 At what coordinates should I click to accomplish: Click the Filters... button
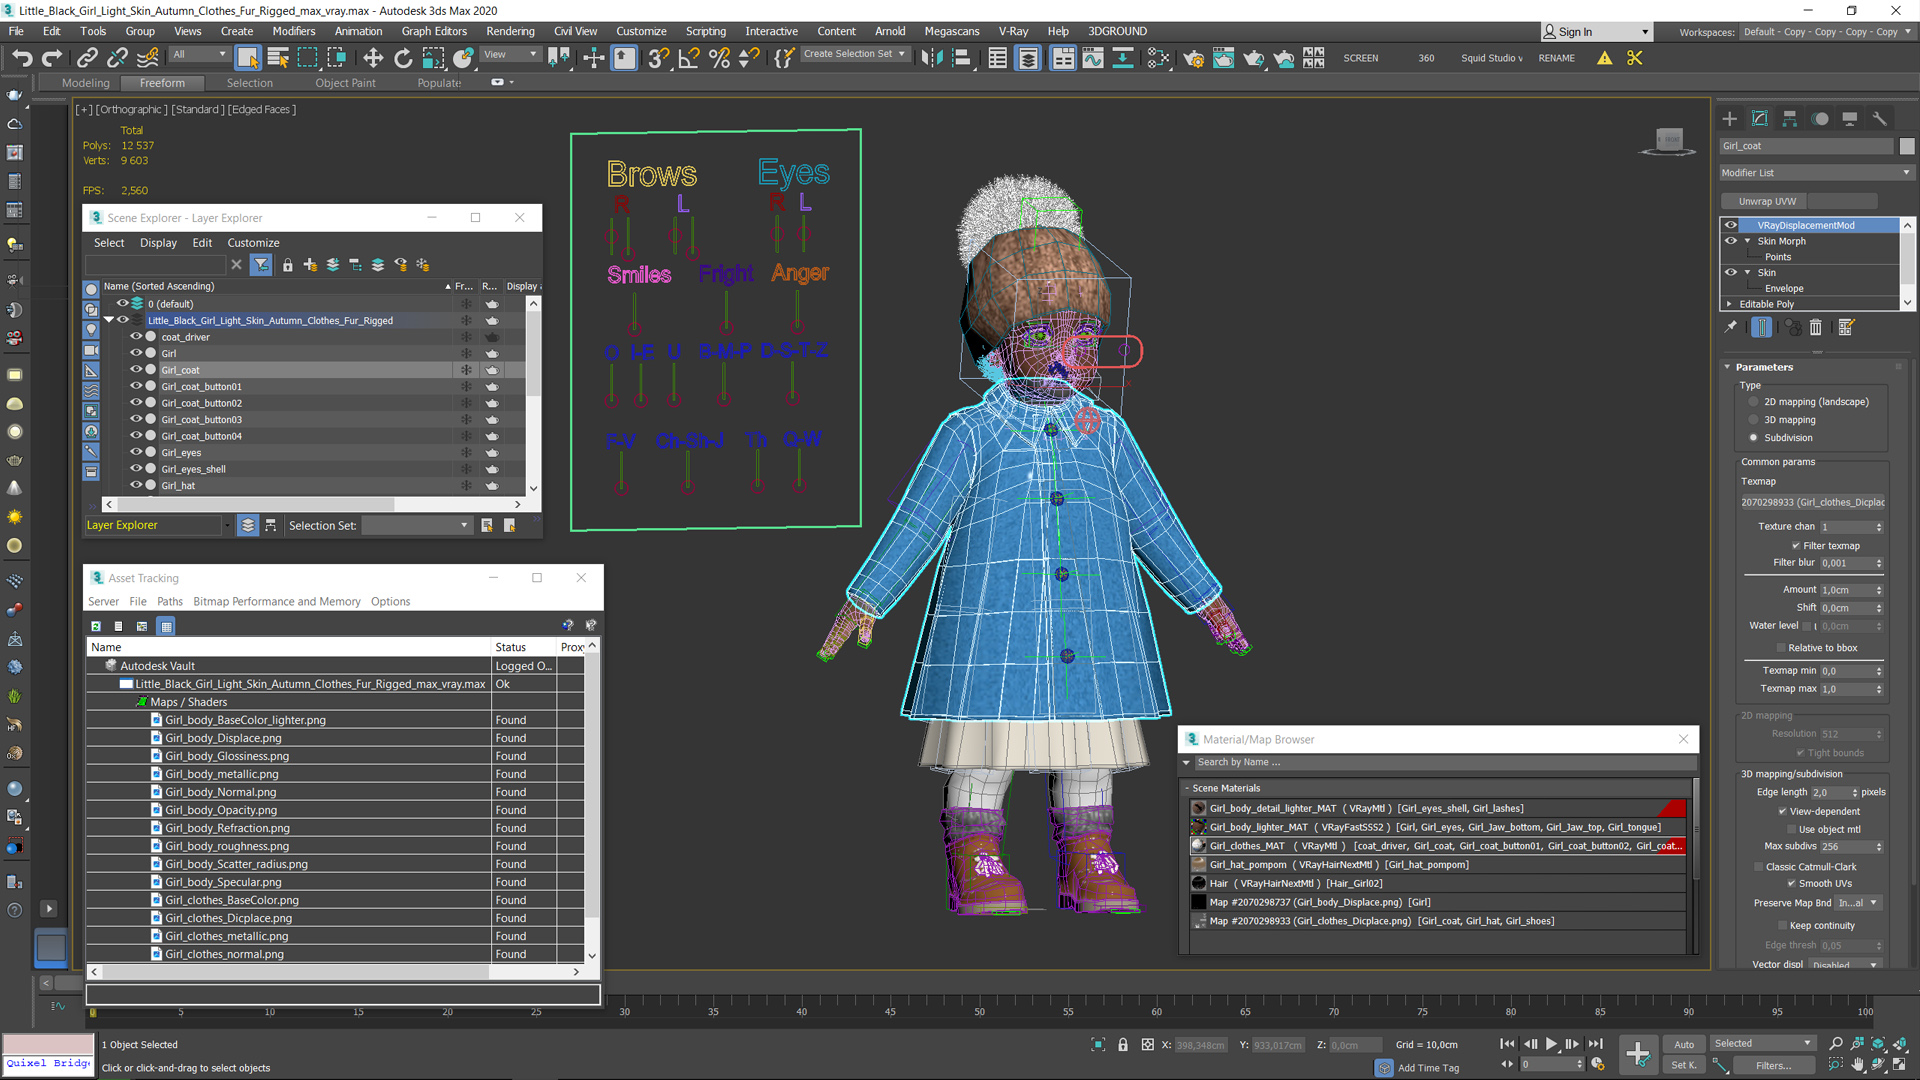coord(1773,1065)
